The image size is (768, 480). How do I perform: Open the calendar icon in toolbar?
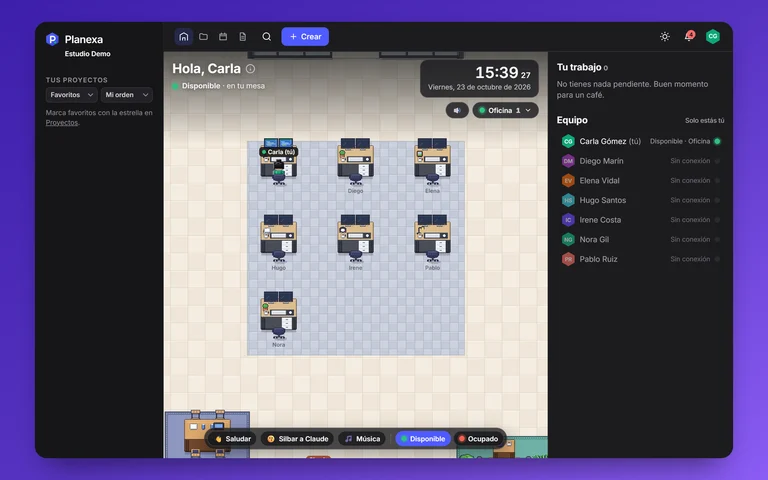click(x=223, y=37)
